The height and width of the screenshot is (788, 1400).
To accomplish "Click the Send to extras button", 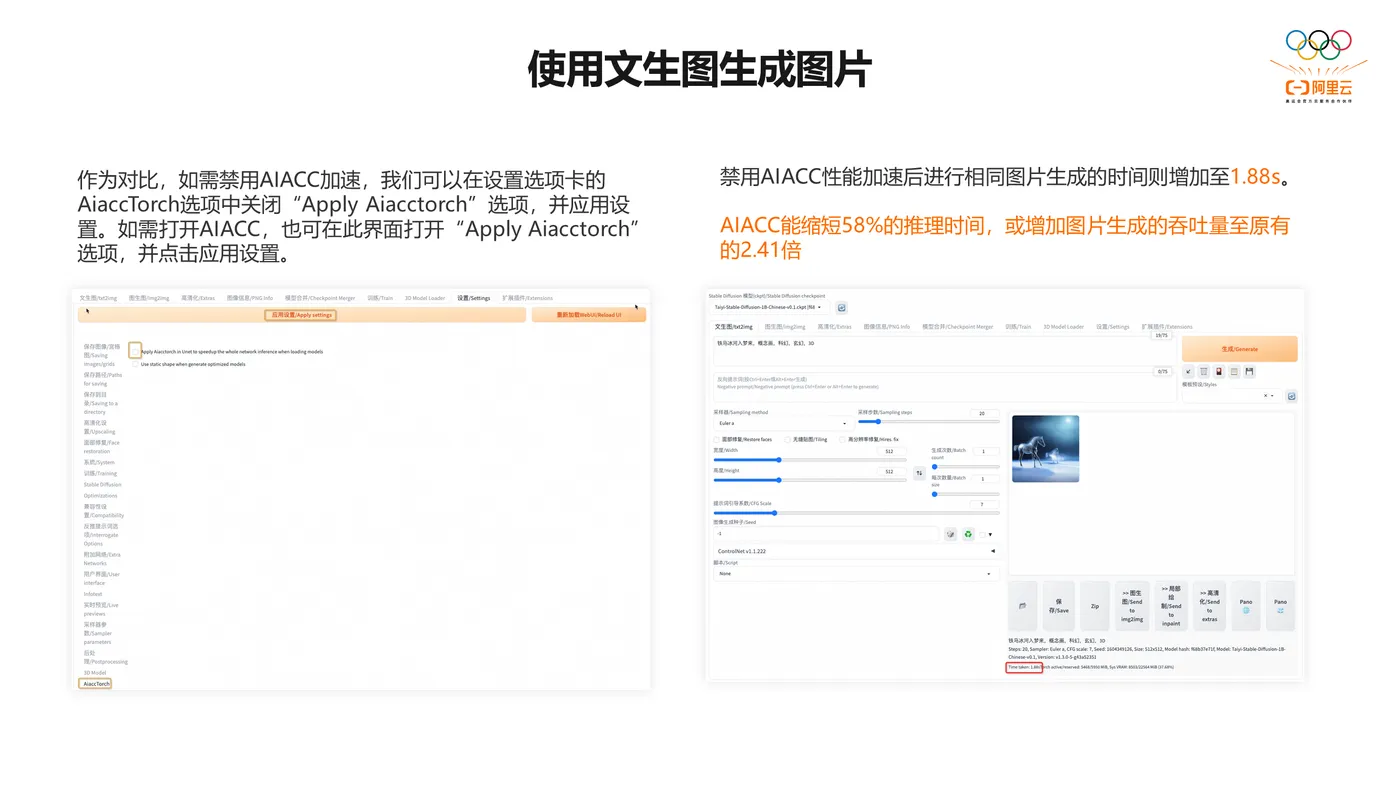I will tap(1209, 606).
